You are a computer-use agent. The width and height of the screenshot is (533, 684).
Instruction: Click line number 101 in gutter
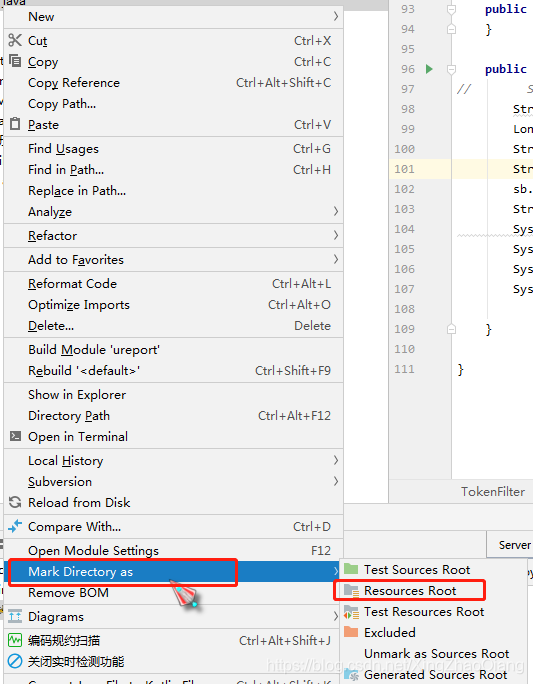point(404,169)
